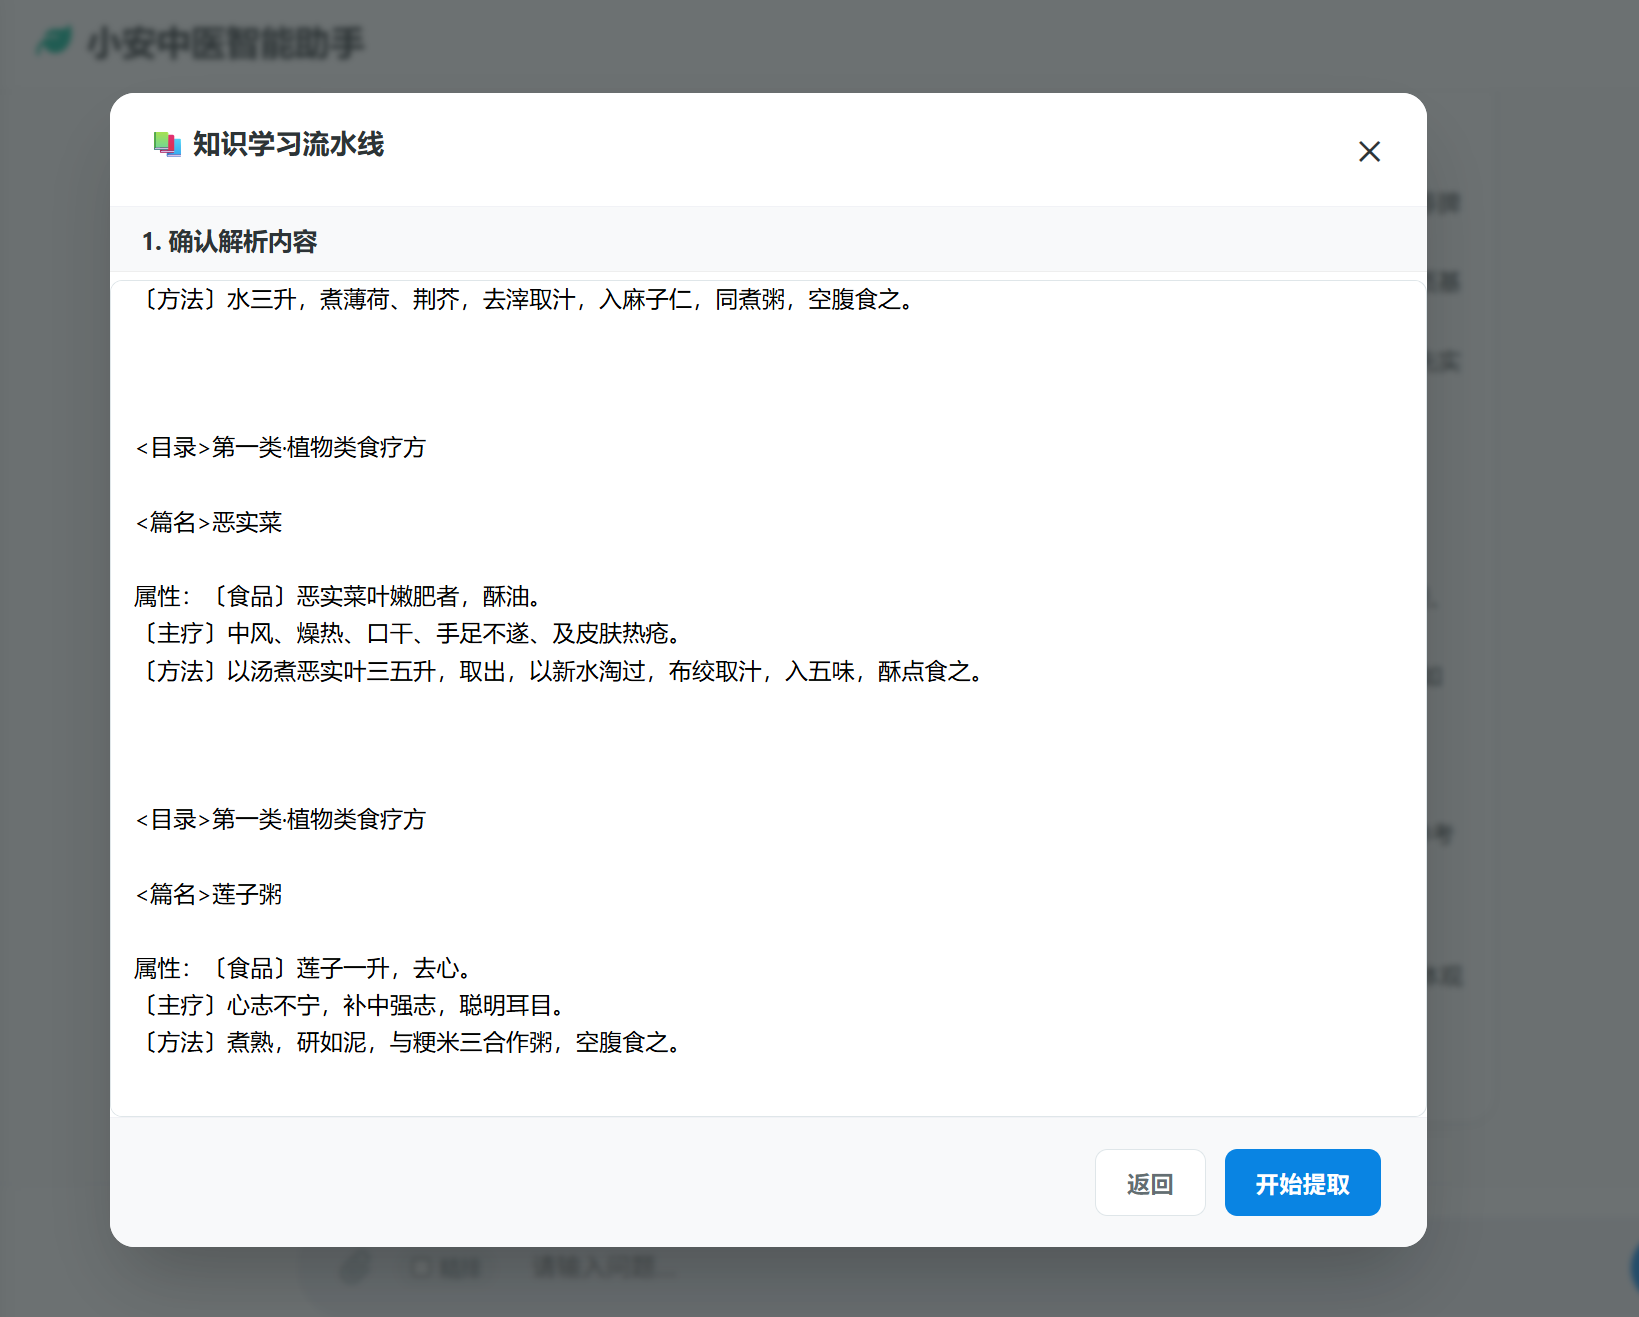Click the second <目录> entry above 莲子粥

pos(280,819)
